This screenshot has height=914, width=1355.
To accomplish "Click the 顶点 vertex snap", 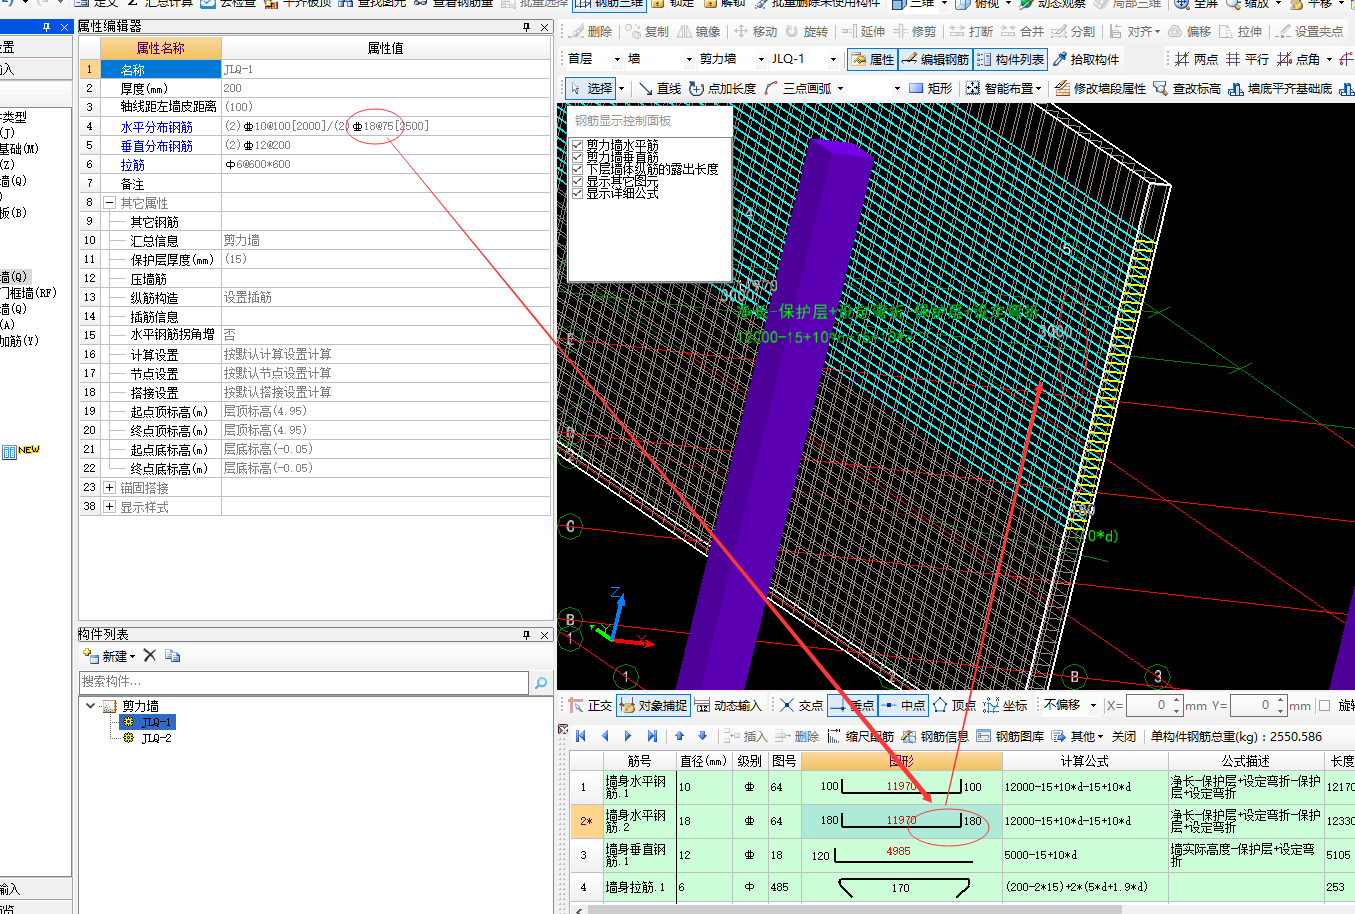I will pos(954,706).
